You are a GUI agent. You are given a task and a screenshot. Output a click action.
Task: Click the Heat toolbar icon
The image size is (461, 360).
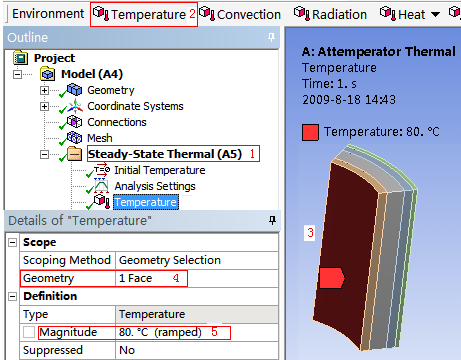pyautogui.click(x=388, y=14)
